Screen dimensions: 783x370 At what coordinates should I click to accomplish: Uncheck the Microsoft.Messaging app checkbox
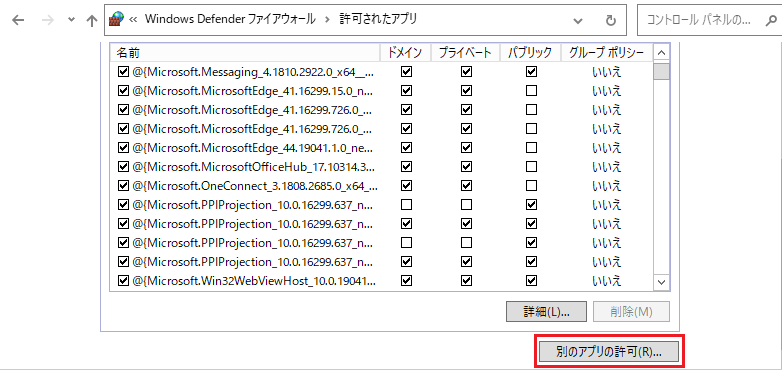click(x=123, y=72)
